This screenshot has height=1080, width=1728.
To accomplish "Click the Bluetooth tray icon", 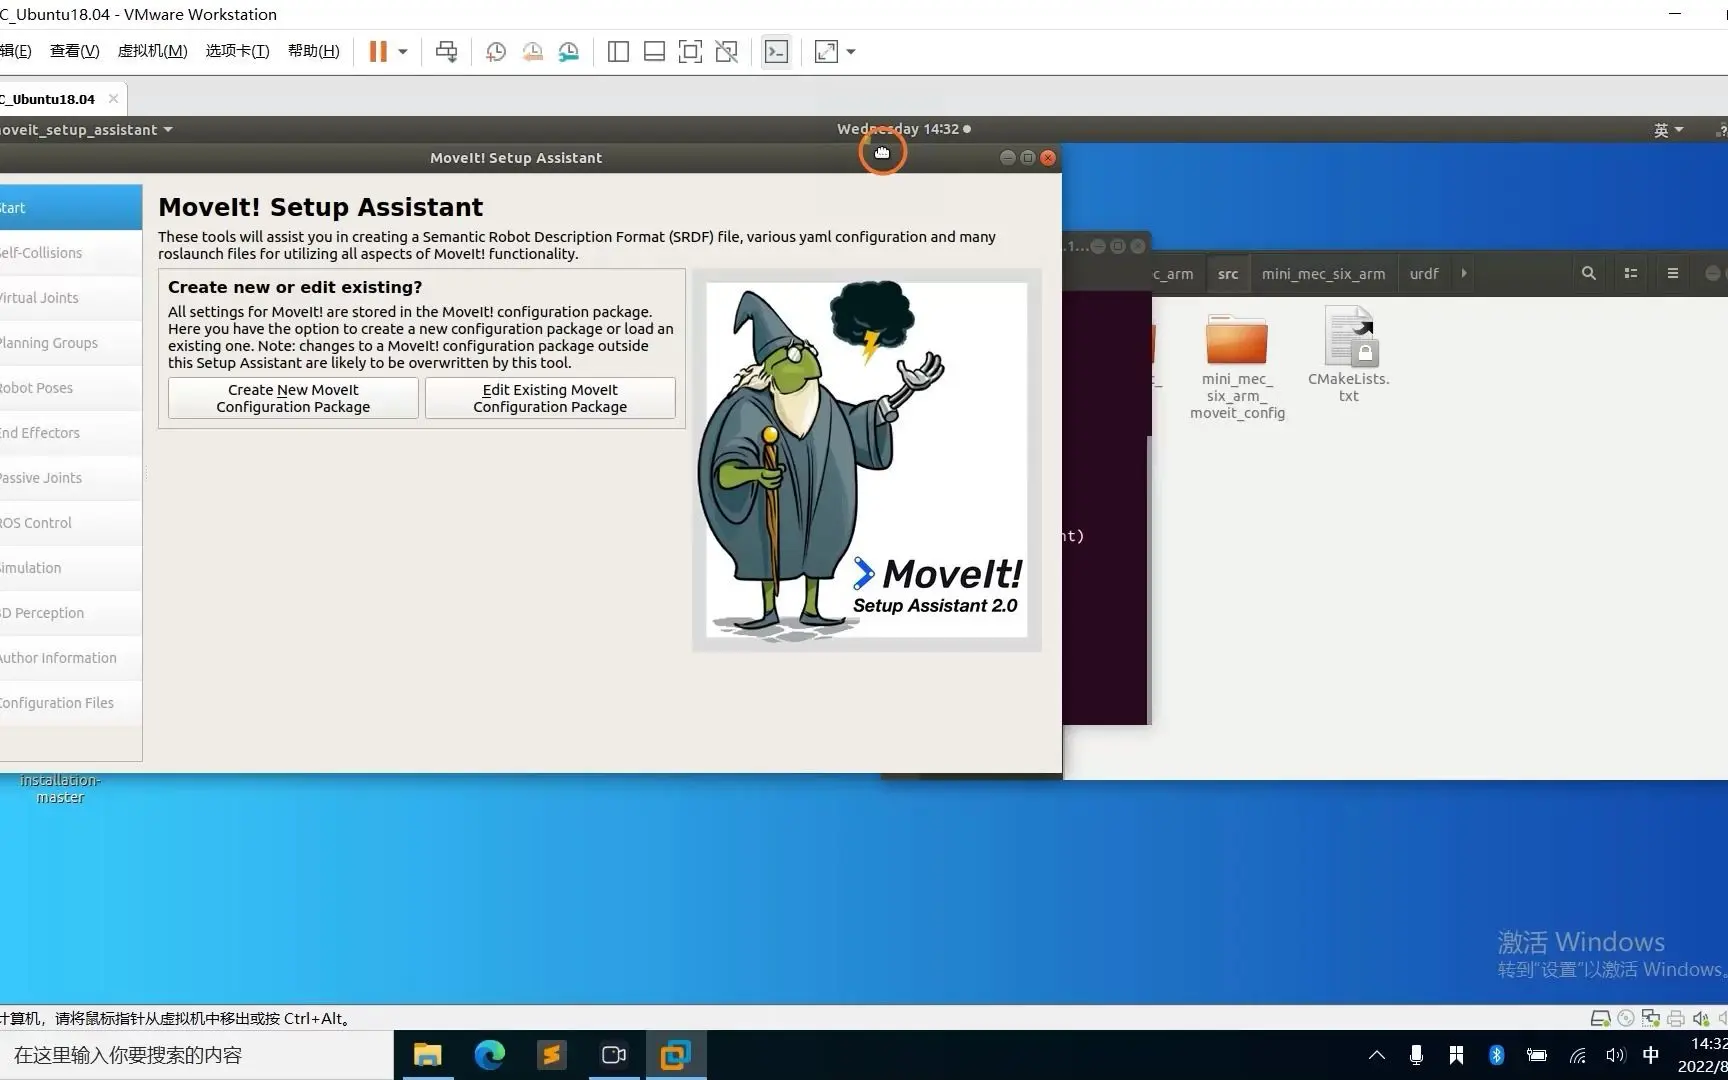I will click(x=1496, y=1055).
